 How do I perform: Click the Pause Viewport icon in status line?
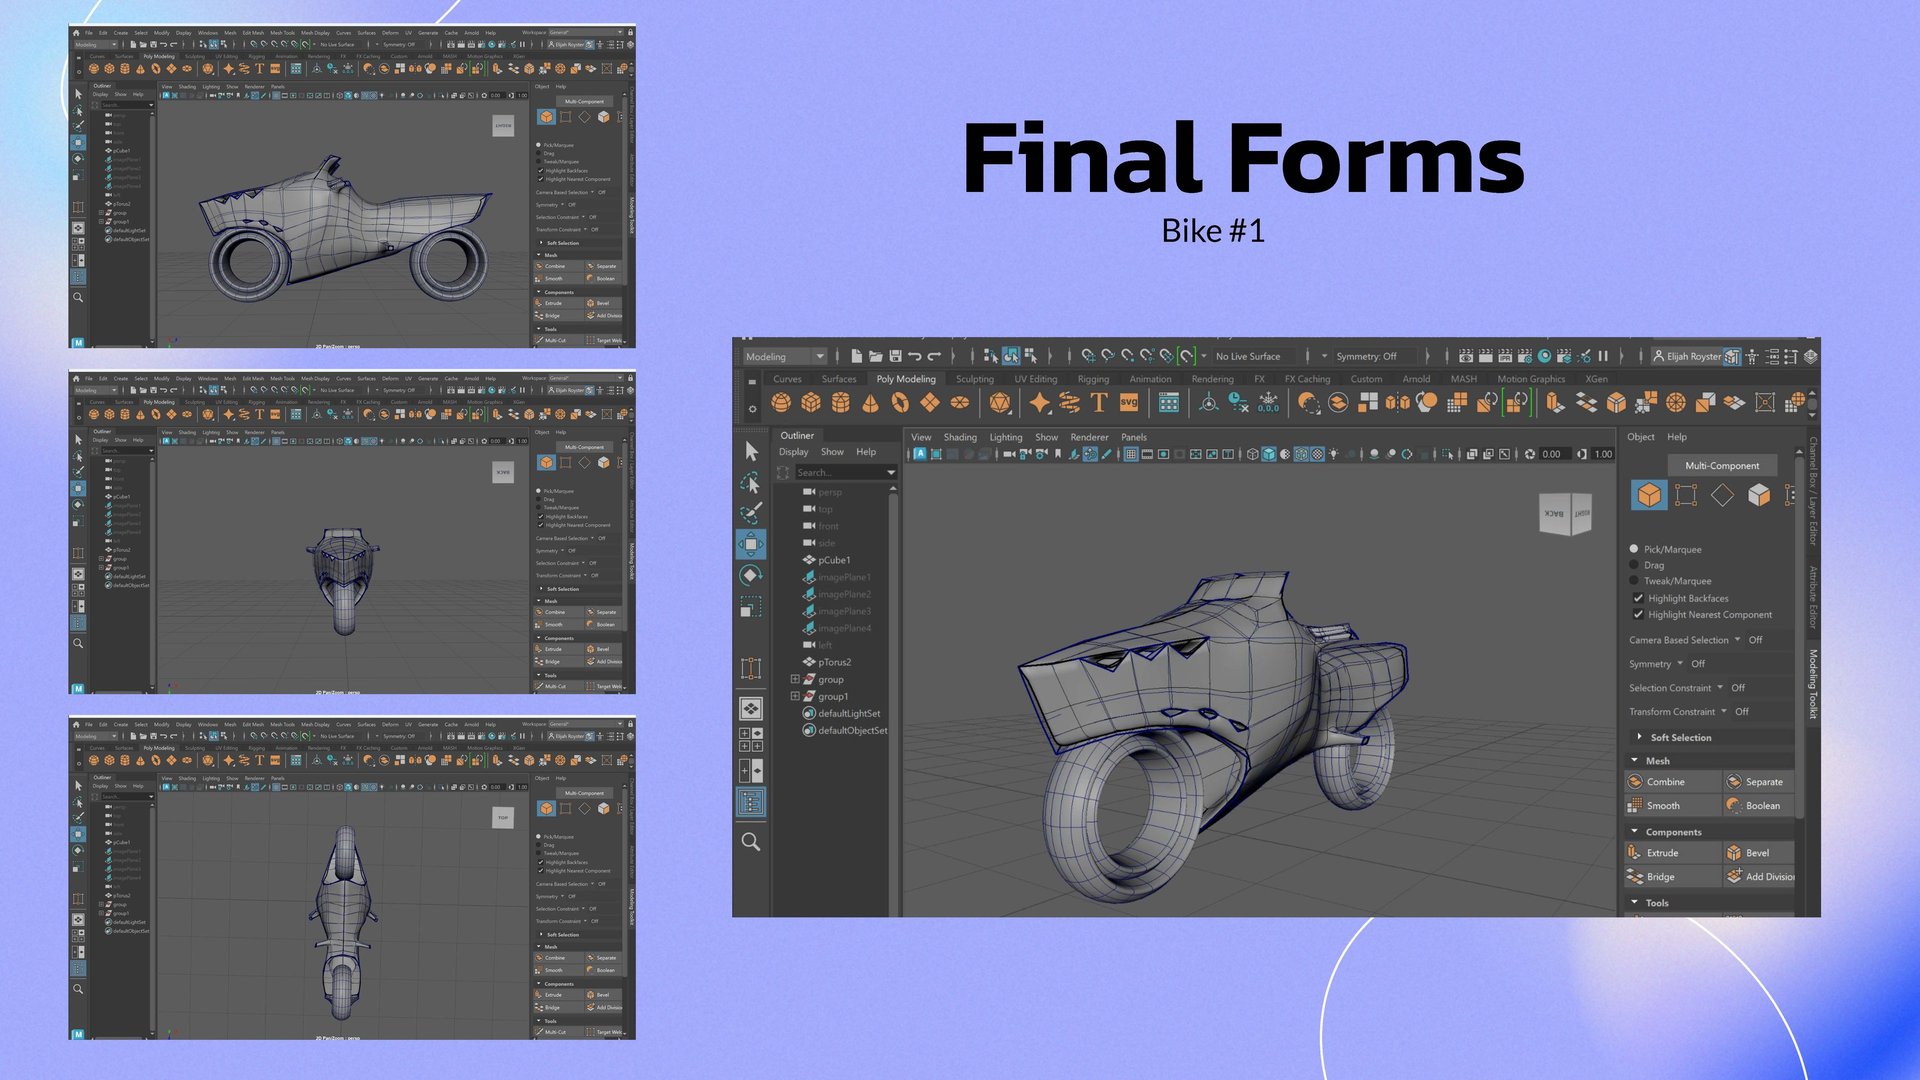tap(1603, 356)
